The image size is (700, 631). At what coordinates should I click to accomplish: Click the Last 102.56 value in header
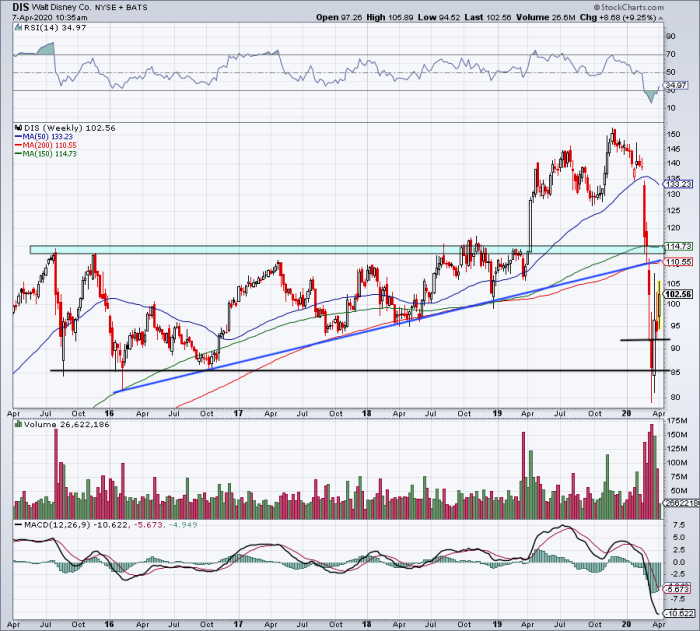[x=488, y=17]
